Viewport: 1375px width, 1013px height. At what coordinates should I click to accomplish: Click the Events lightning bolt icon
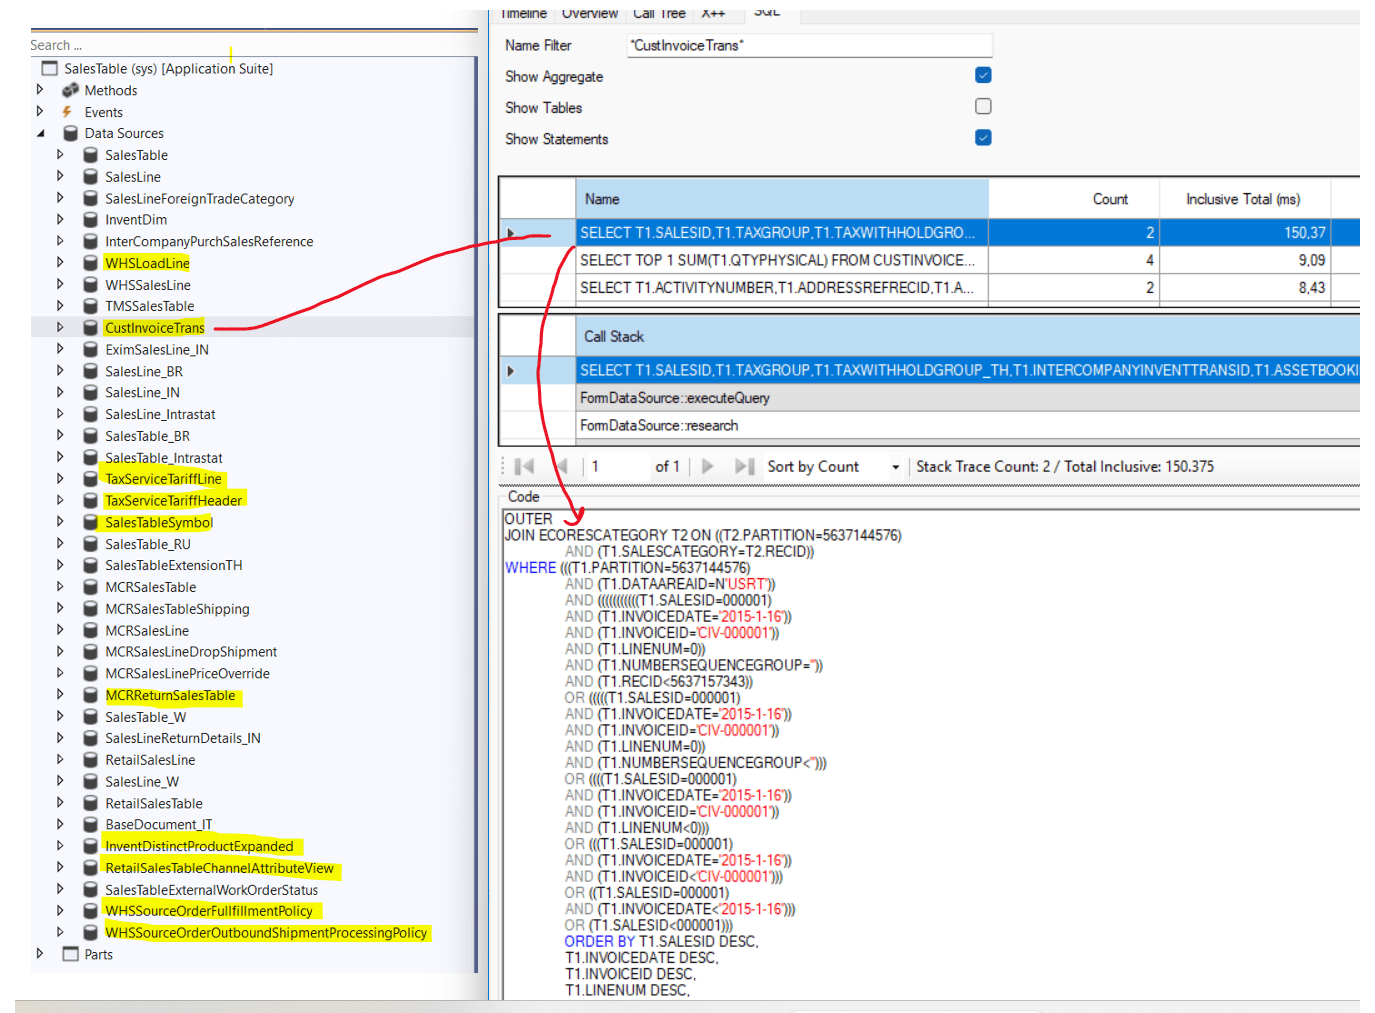(67, 112)
